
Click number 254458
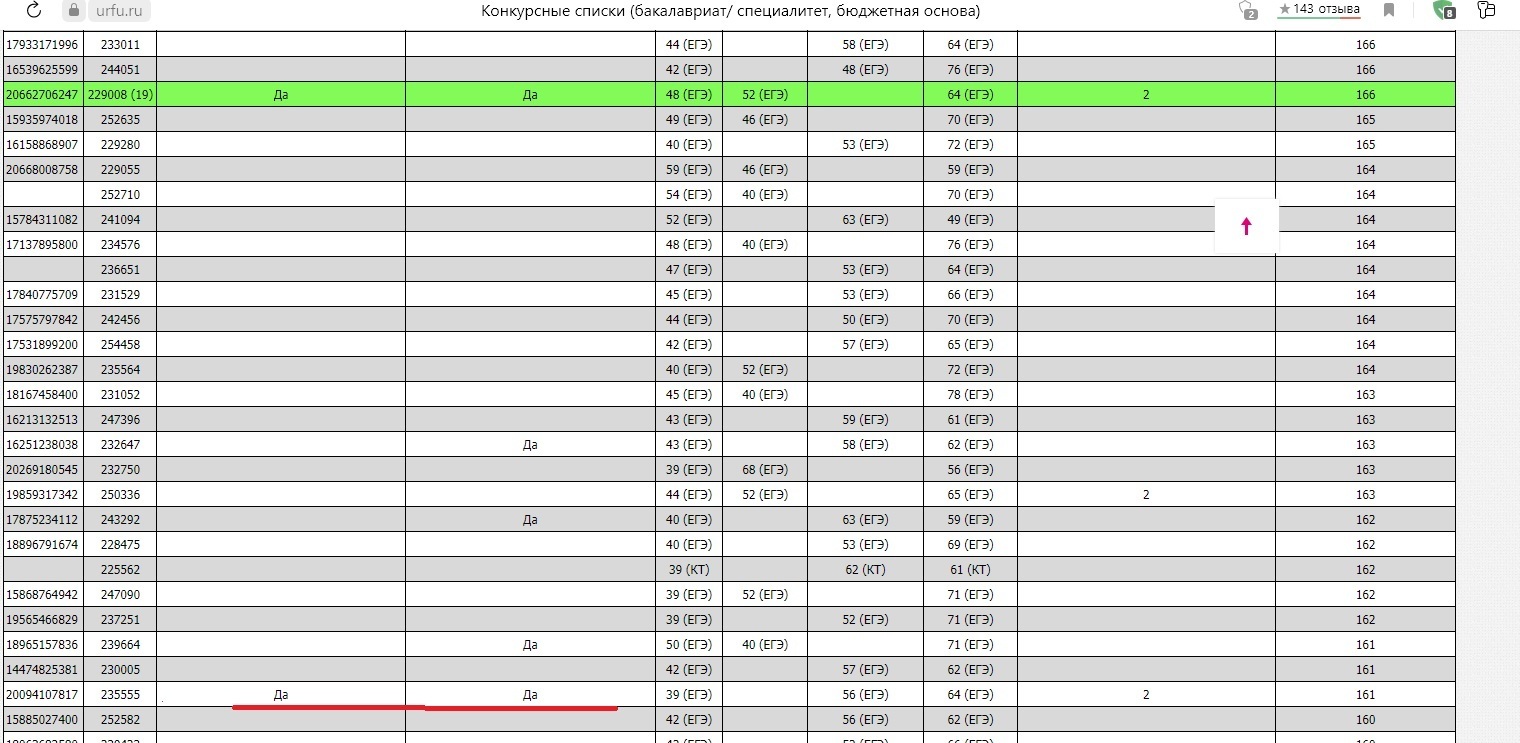point(120,345)
